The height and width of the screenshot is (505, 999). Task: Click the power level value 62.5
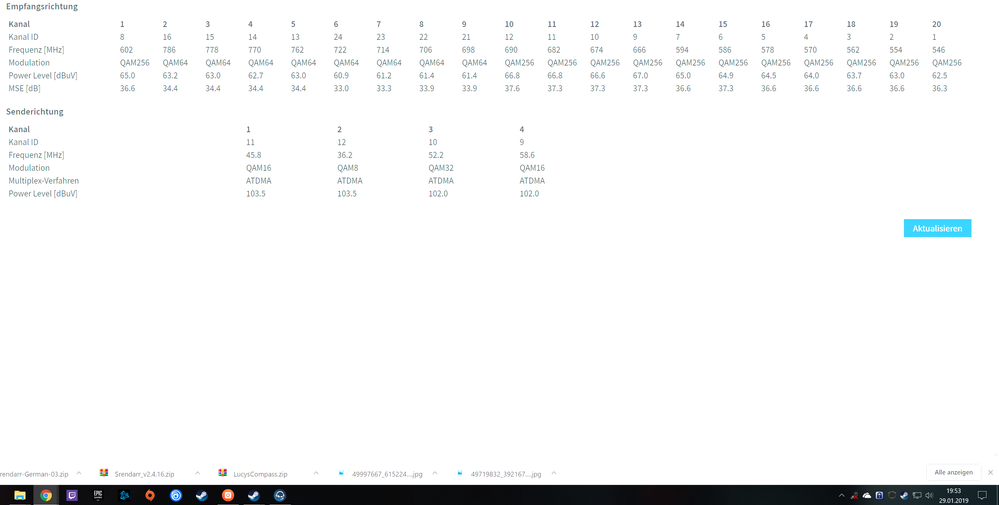point(940,75)
